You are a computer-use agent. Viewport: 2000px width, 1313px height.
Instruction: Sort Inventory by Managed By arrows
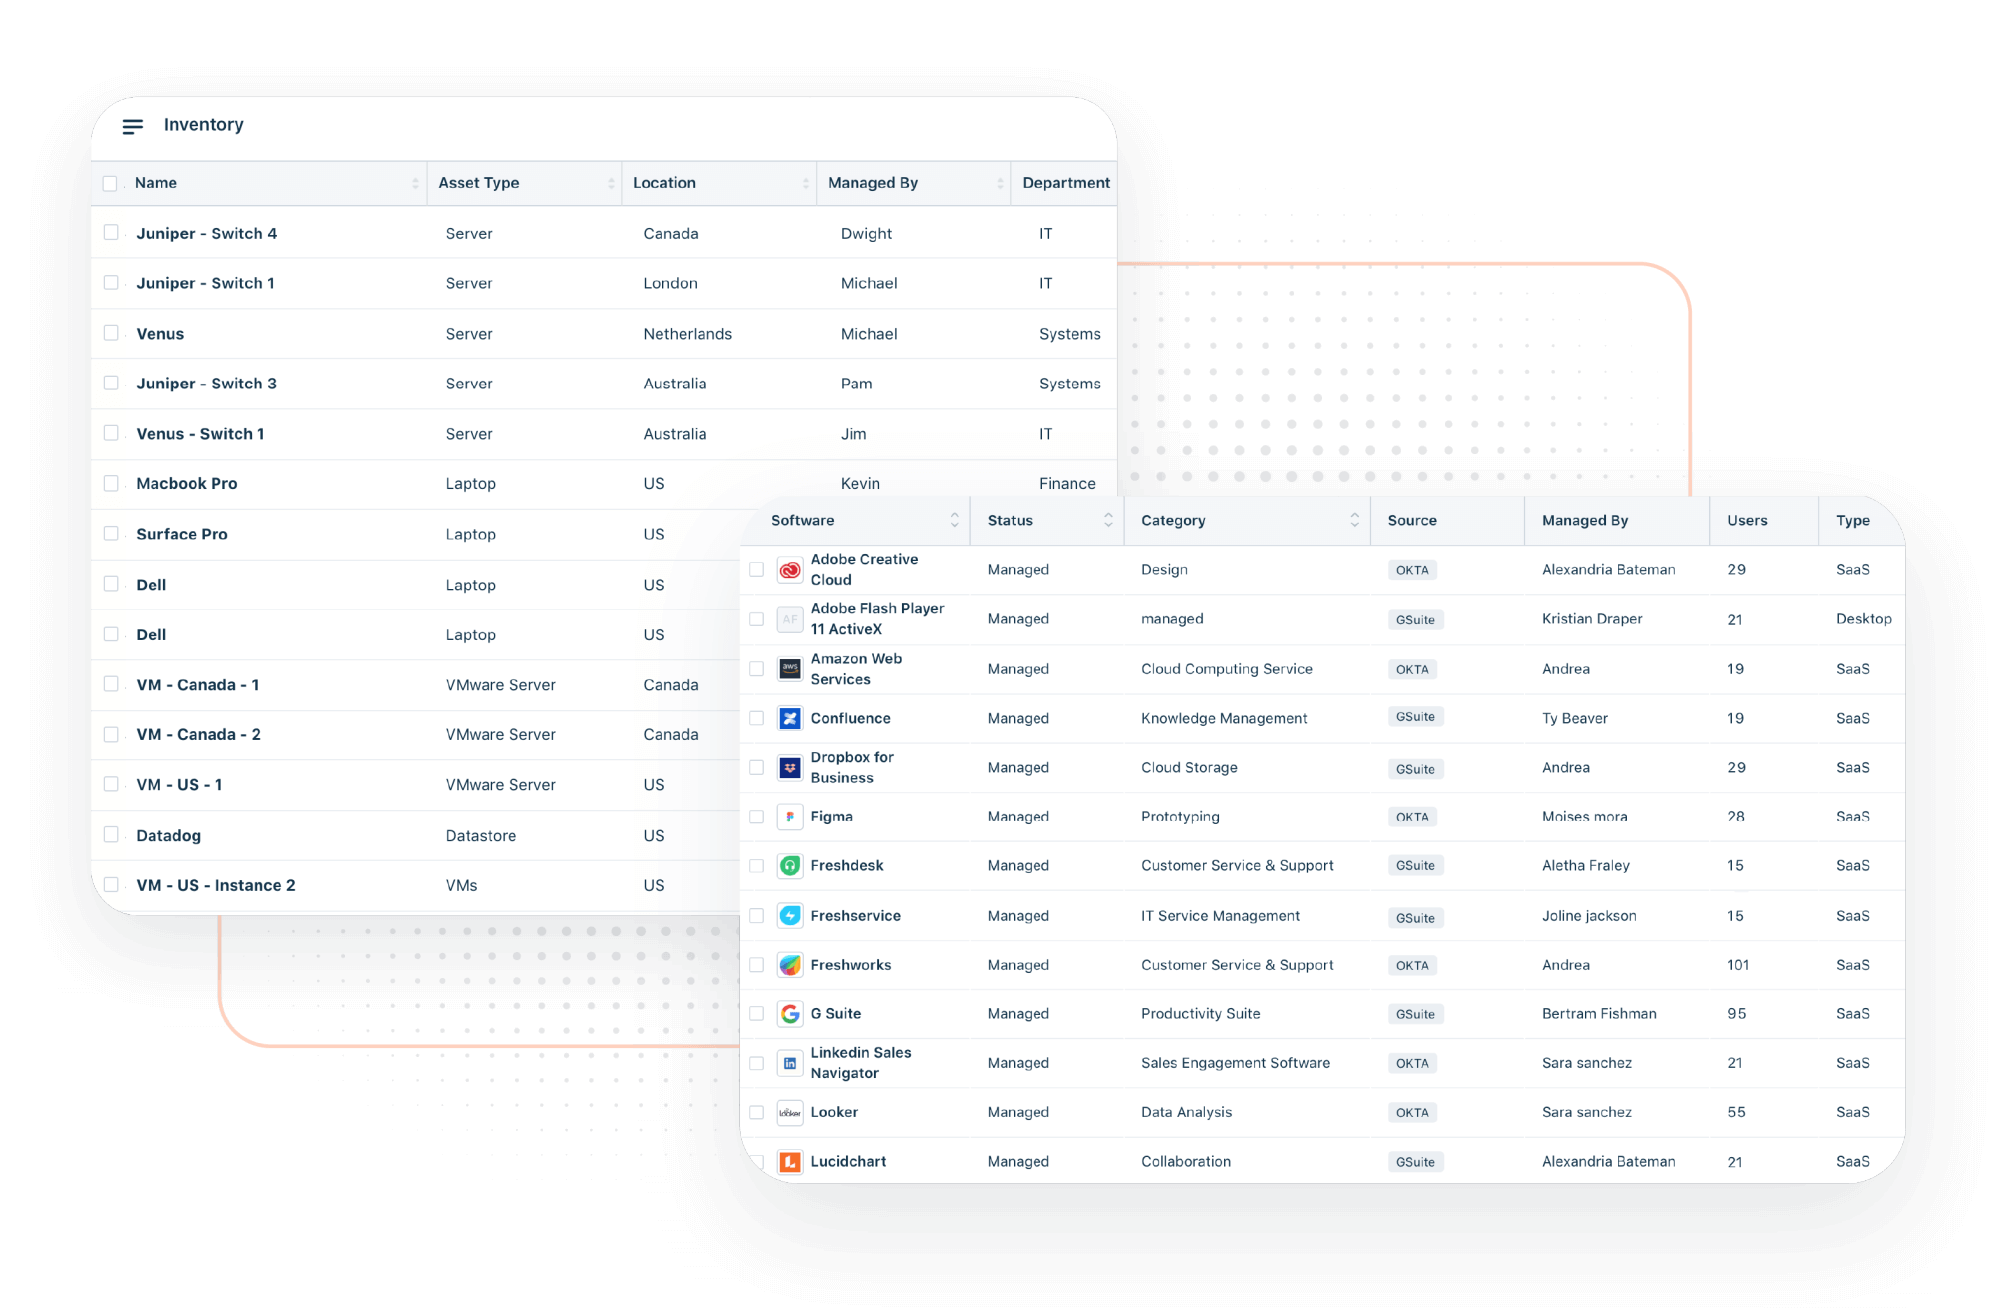tap(999, 183)
